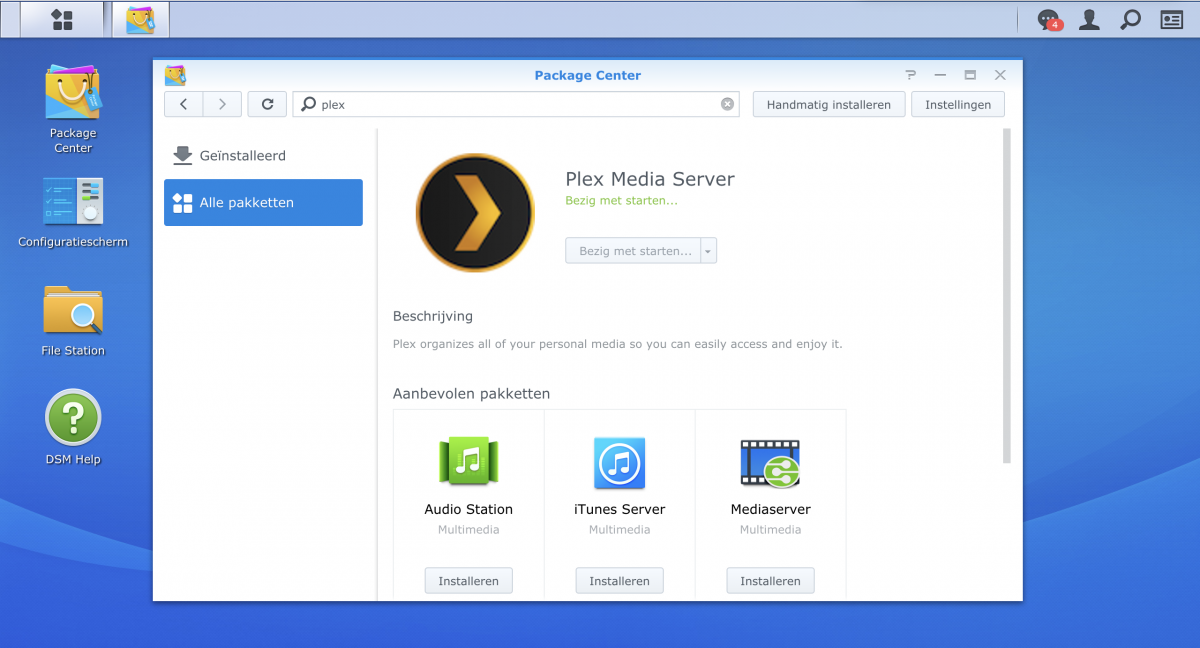Viewport: 1200px width, 648px height.
Task: Click the Beschrijving heading
Action: 433,316
